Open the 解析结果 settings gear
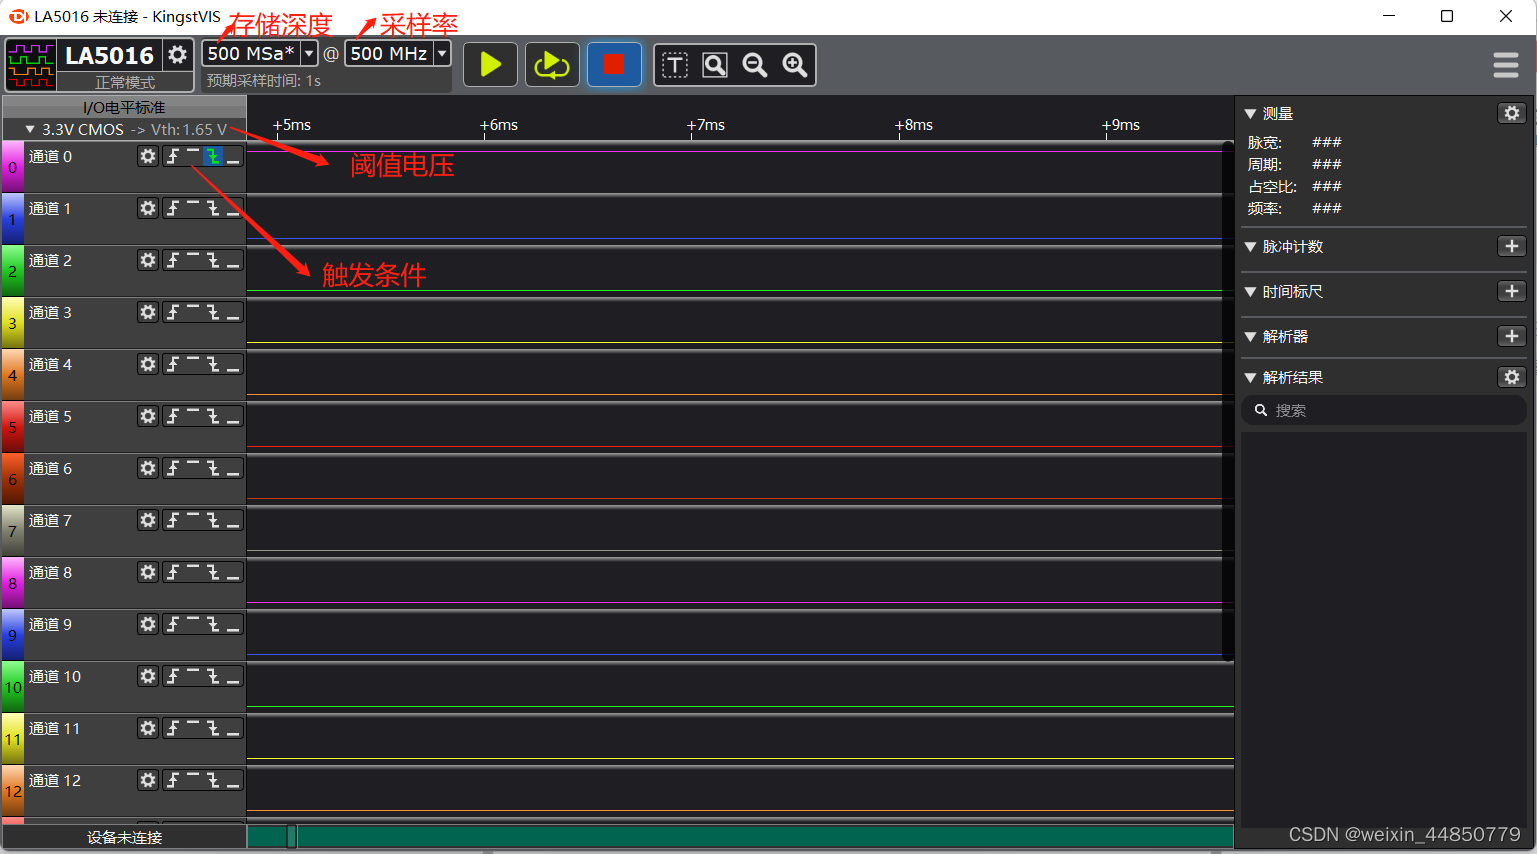Viewport: 1537px width, 854px height. tap(1512, 377)
